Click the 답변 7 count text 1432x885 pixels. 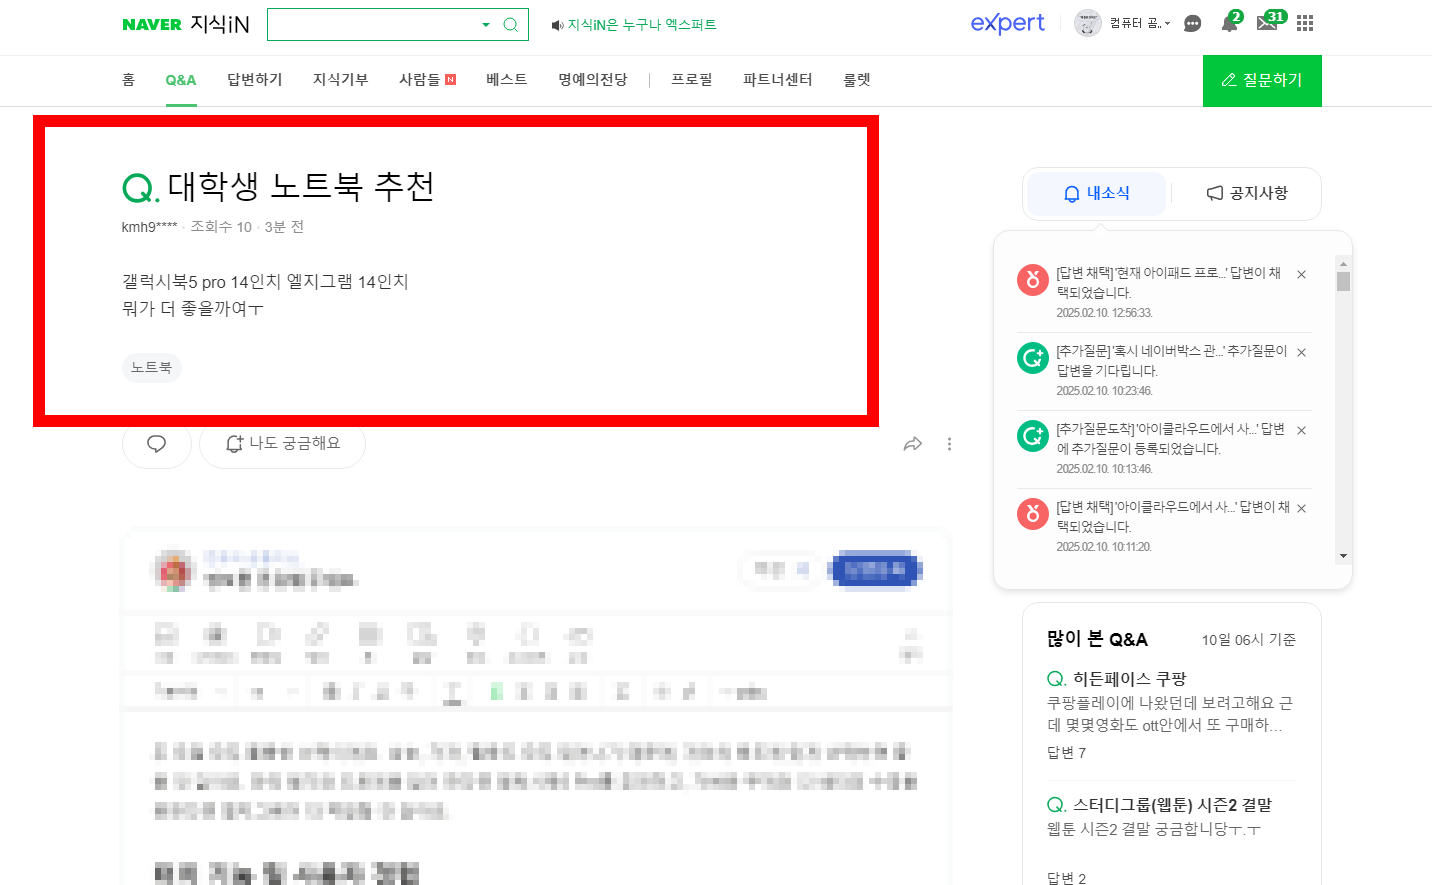pos(1067,753)
